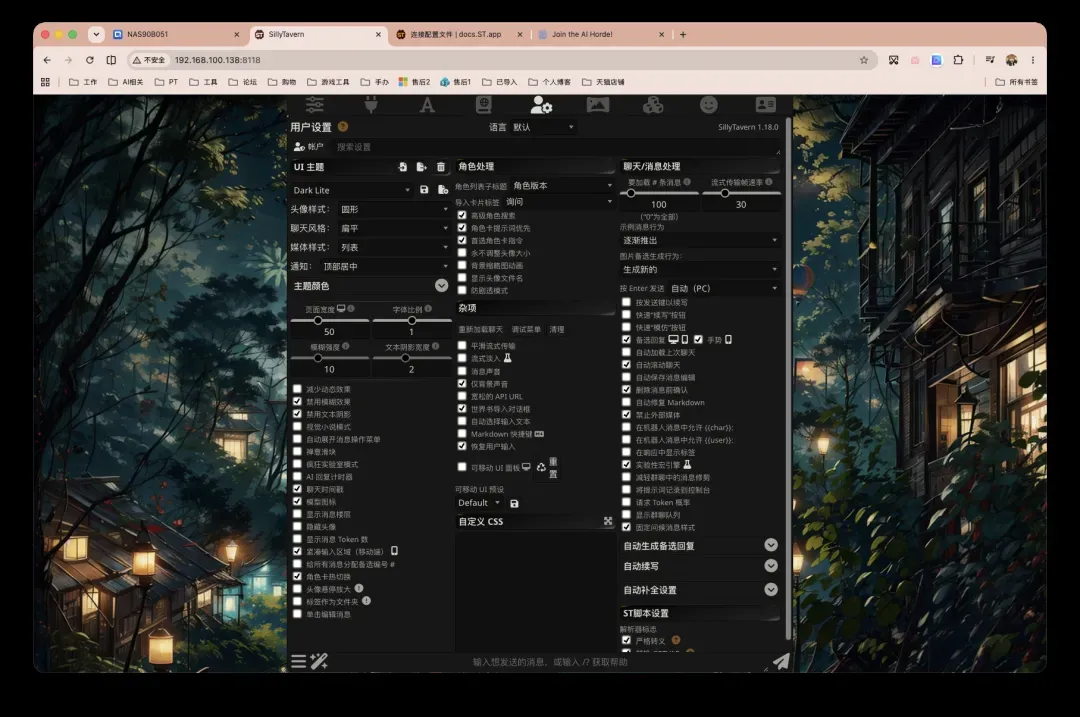1080x717 pixels.
Task: Enable the 自动修复 Markdown checkbox
Action: (626, 402)
